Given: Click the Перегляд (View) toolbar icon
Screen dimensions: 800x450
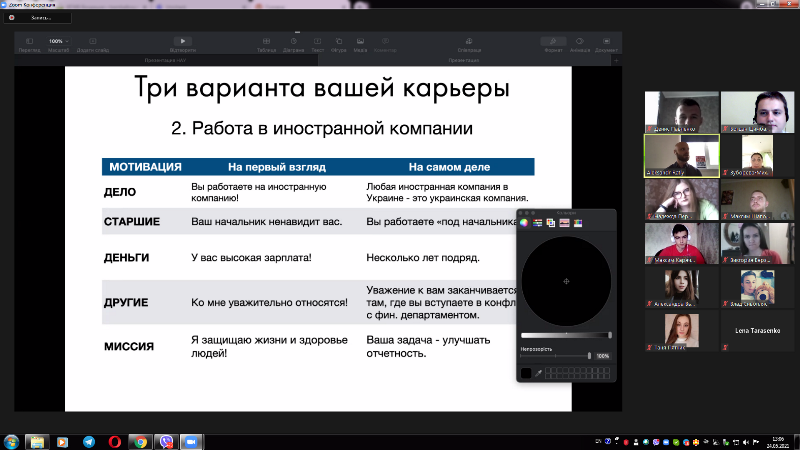Looking at the screenshot, I should 29,41.
